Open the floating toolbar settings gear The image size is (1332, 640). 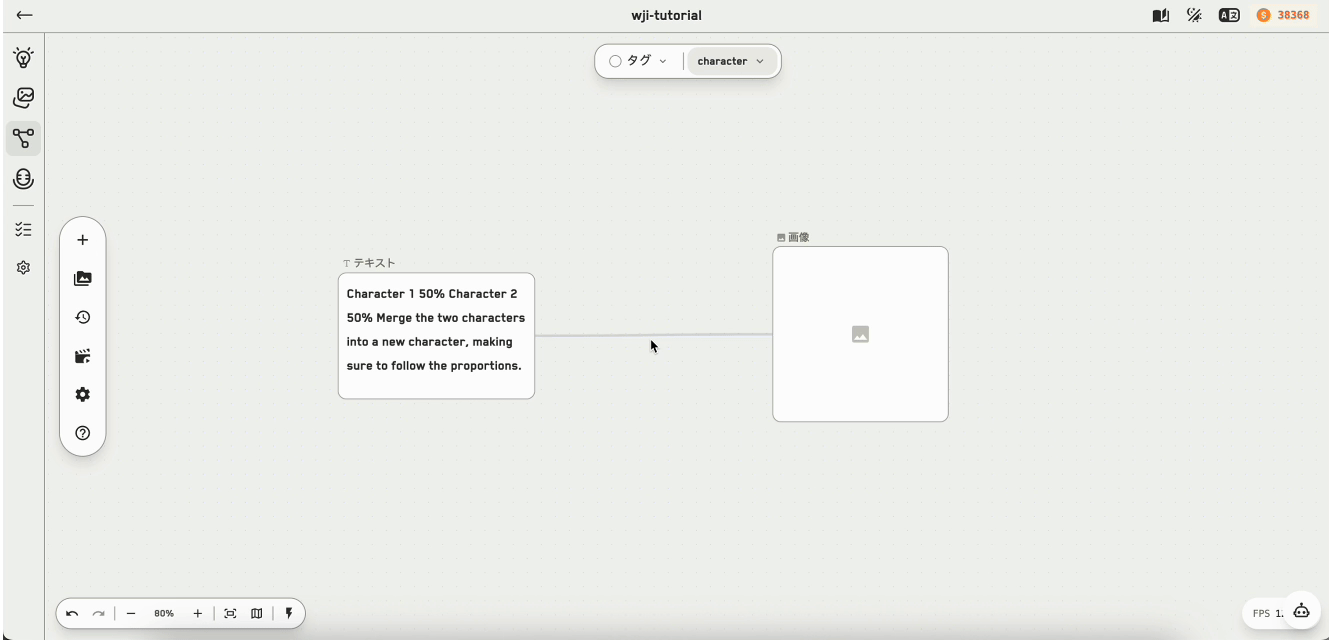click(83, 394)
